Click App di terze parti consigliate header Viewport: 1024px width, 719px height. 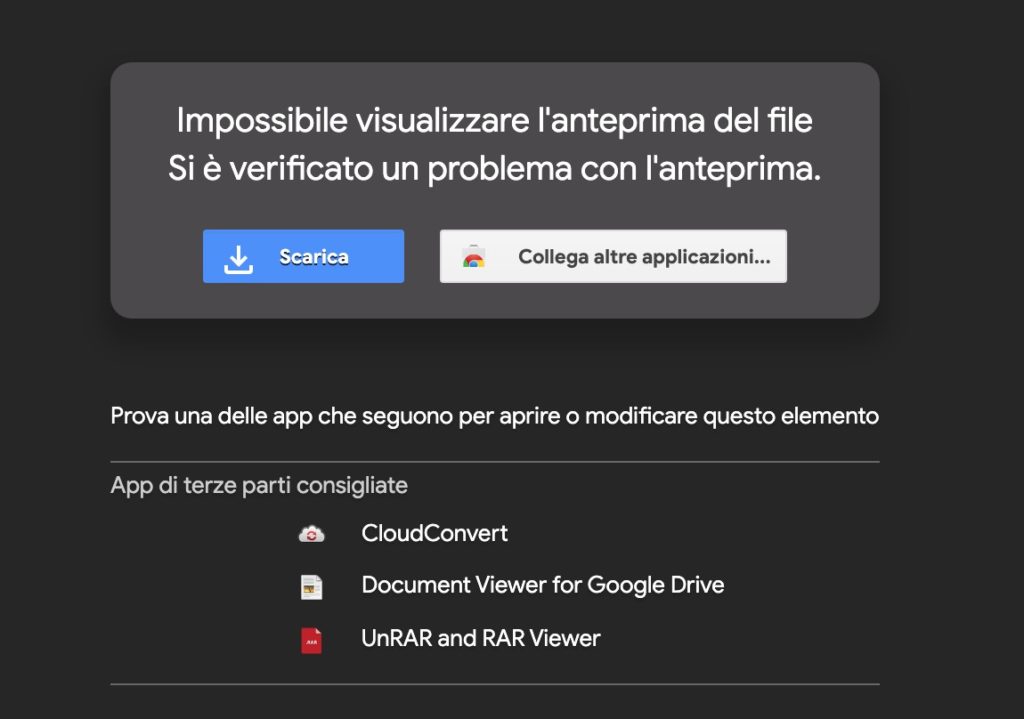coord(259,486)
